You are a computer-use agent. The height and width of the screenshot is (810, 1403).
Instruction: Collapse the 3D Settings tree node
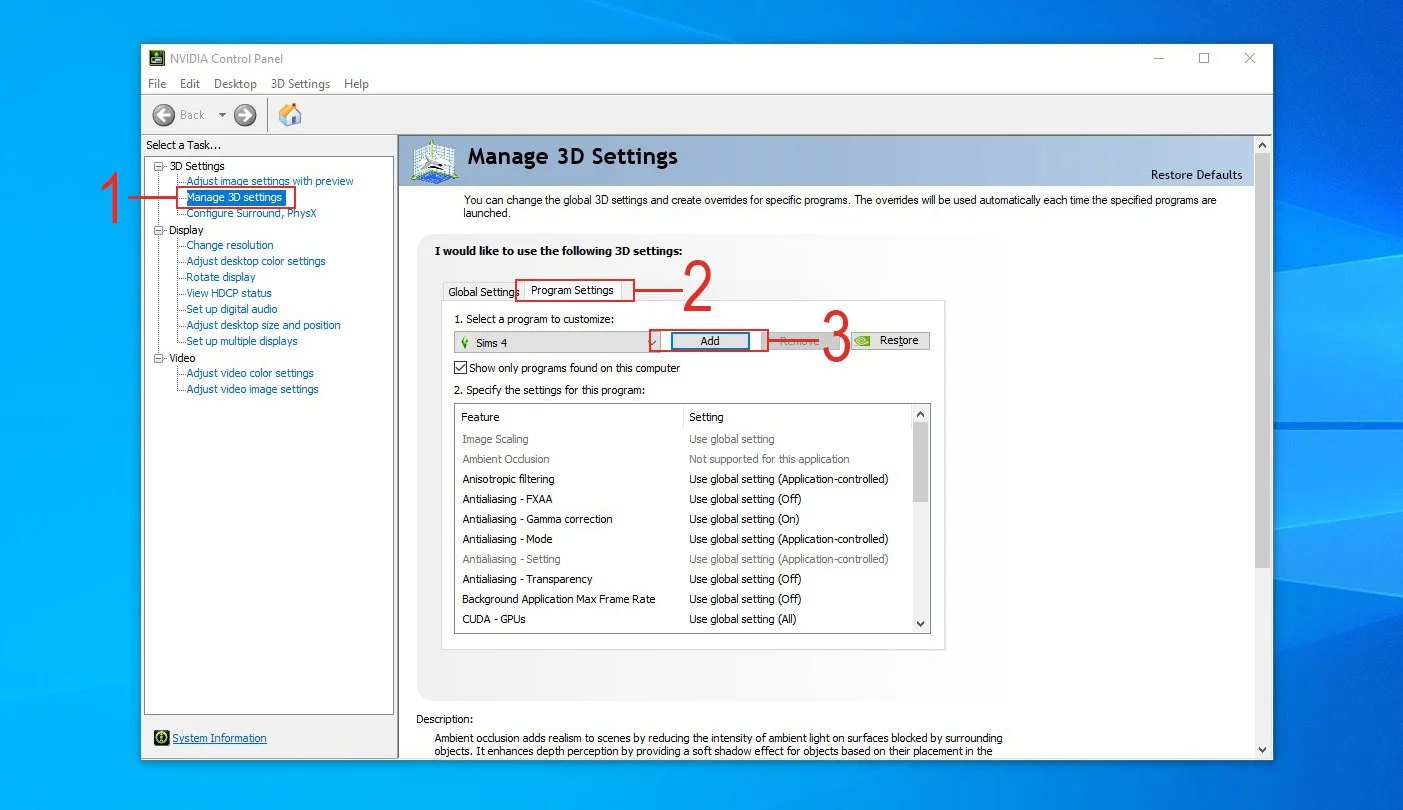pyautogui.click(x=159, y=166)
